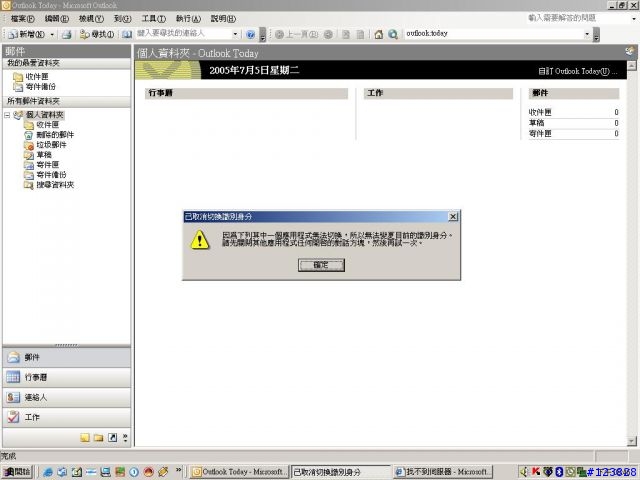This screenshot has height=480, width=640.
Task: Click the outlook:today address field
Action: pos(494,33)
